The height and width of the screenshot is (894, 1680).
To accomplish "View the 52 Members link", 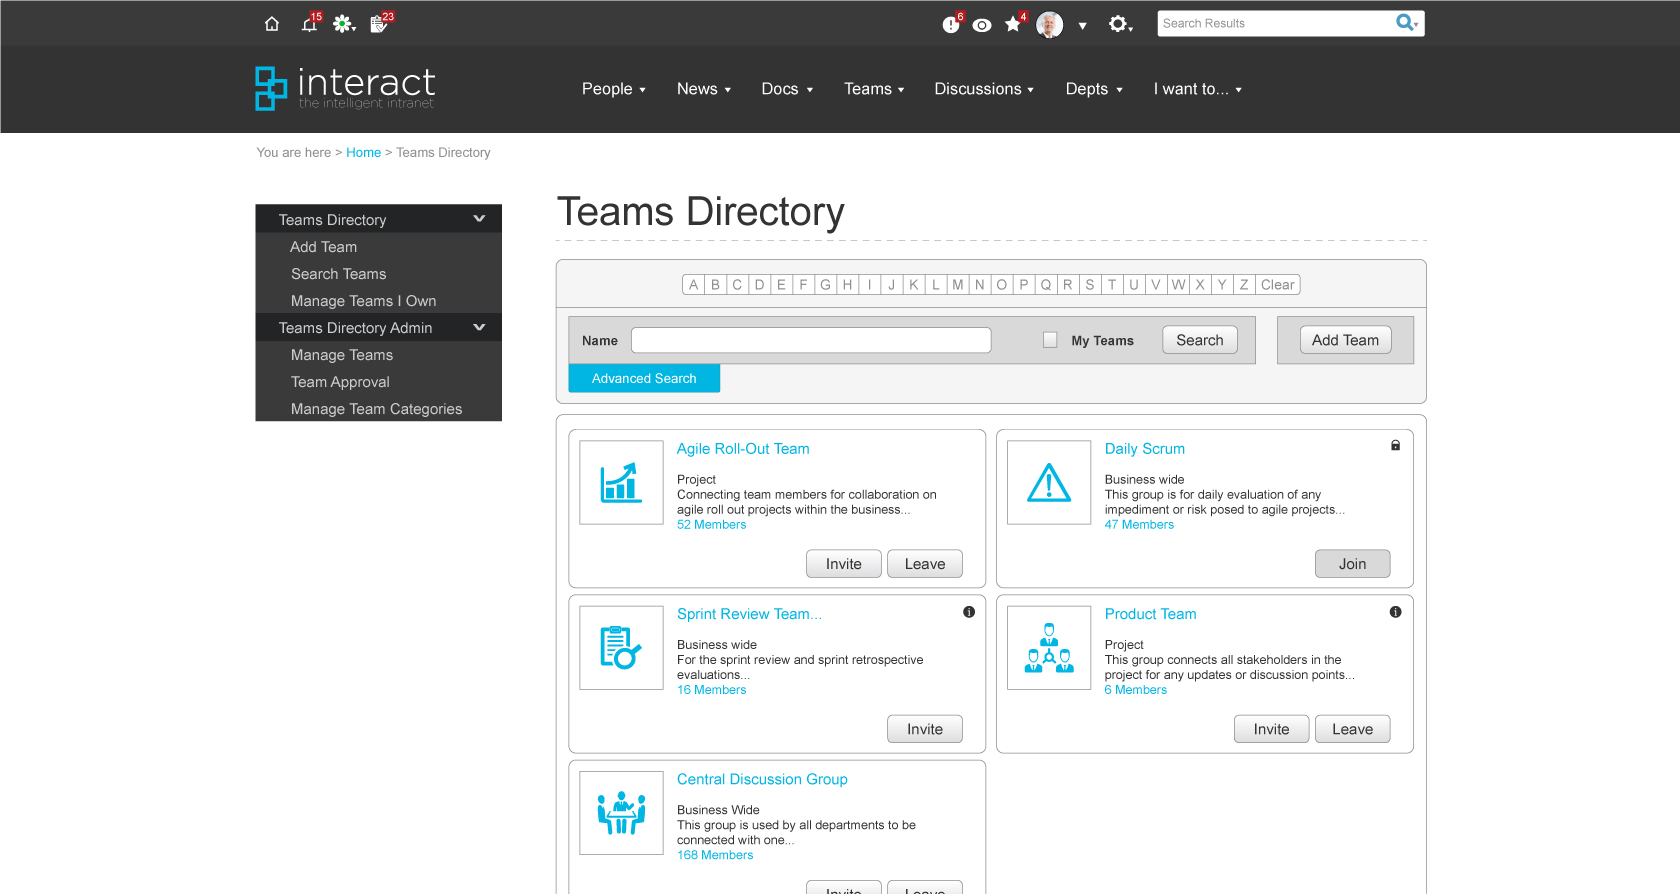I will pyautogui.click(x=711, y=525).
